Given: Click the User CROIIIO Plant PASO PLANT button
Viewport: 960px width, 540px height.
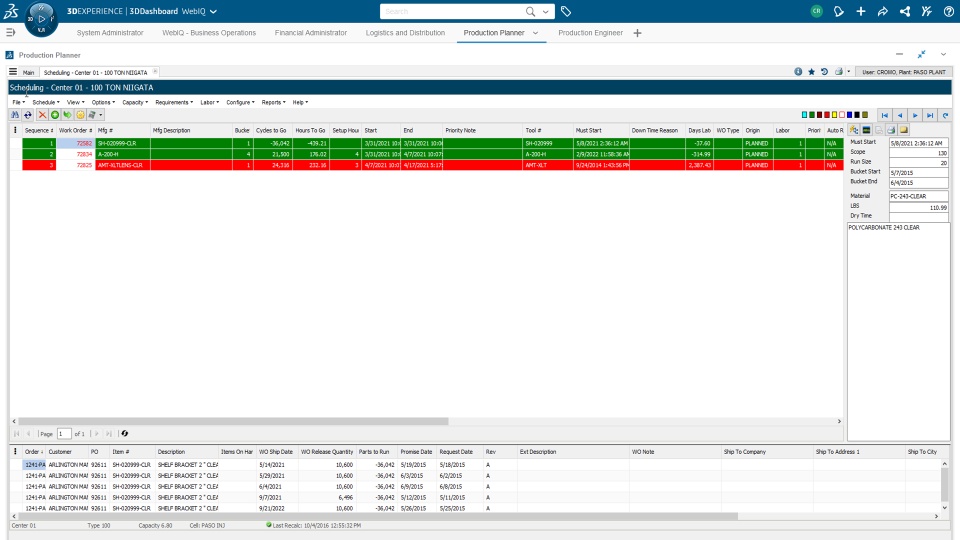Looking at the screenshot, I should 904,72.
